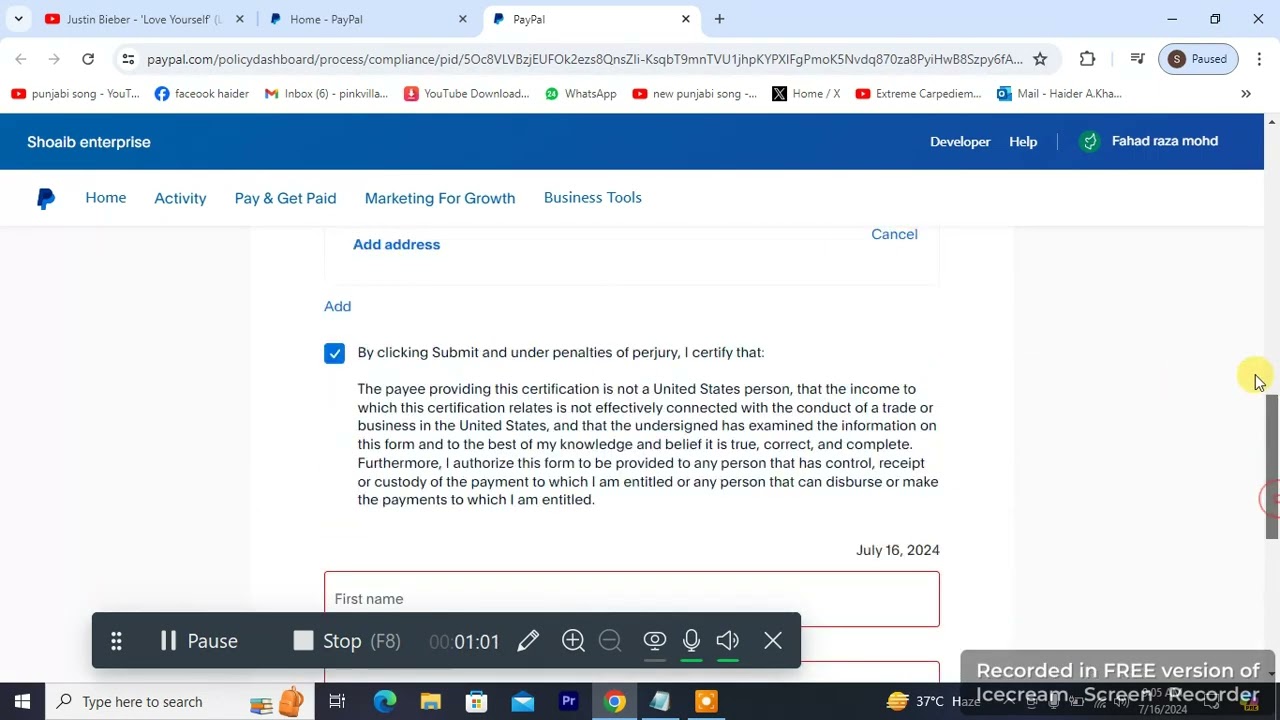The height and width of the screenshot is (720, 1280).
Task: Click the PayPal logo icon
Action: click(x=46, y=199)
